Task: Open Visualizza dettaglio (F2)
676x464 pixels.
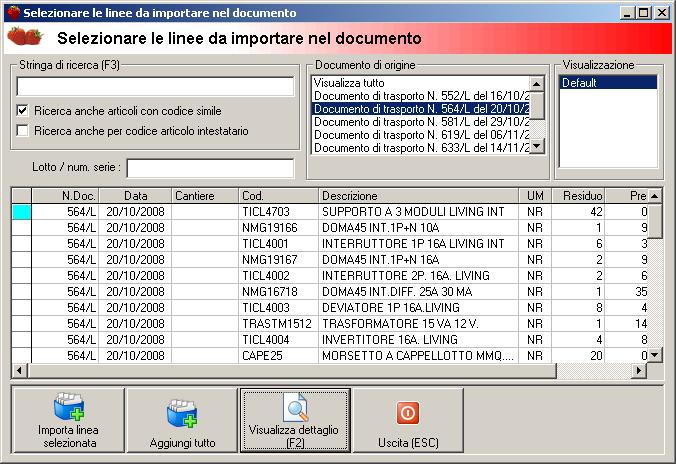Action: pos(295,420)
